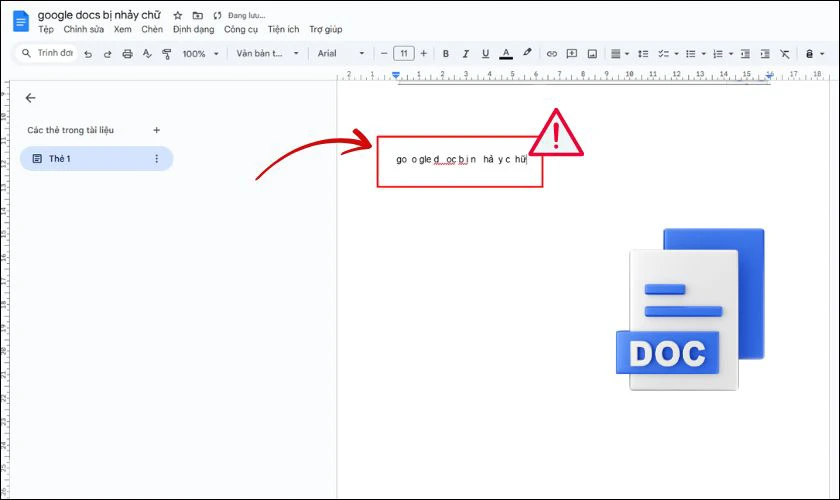Open the Định dạng menu
Image resolution: width=840 pixels, height=500 pixels.
tap(193, 29)
